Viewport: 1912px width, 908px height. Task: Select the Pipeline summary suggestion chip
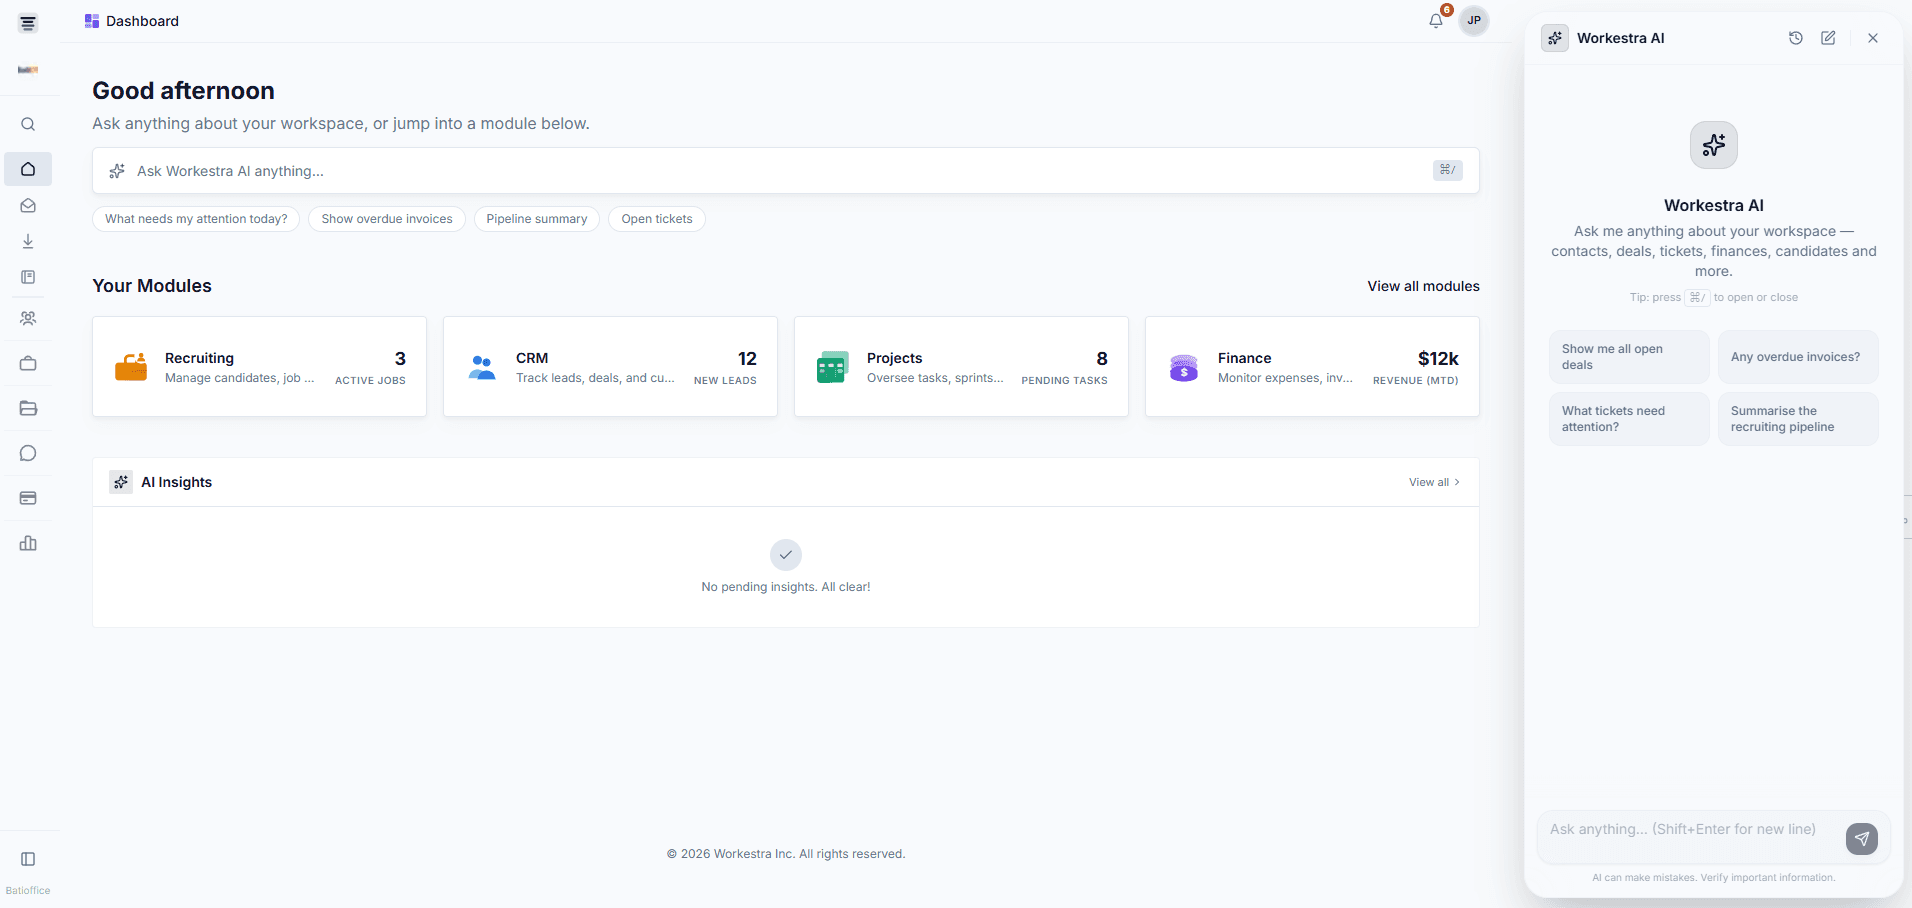[x=536, y=218]
